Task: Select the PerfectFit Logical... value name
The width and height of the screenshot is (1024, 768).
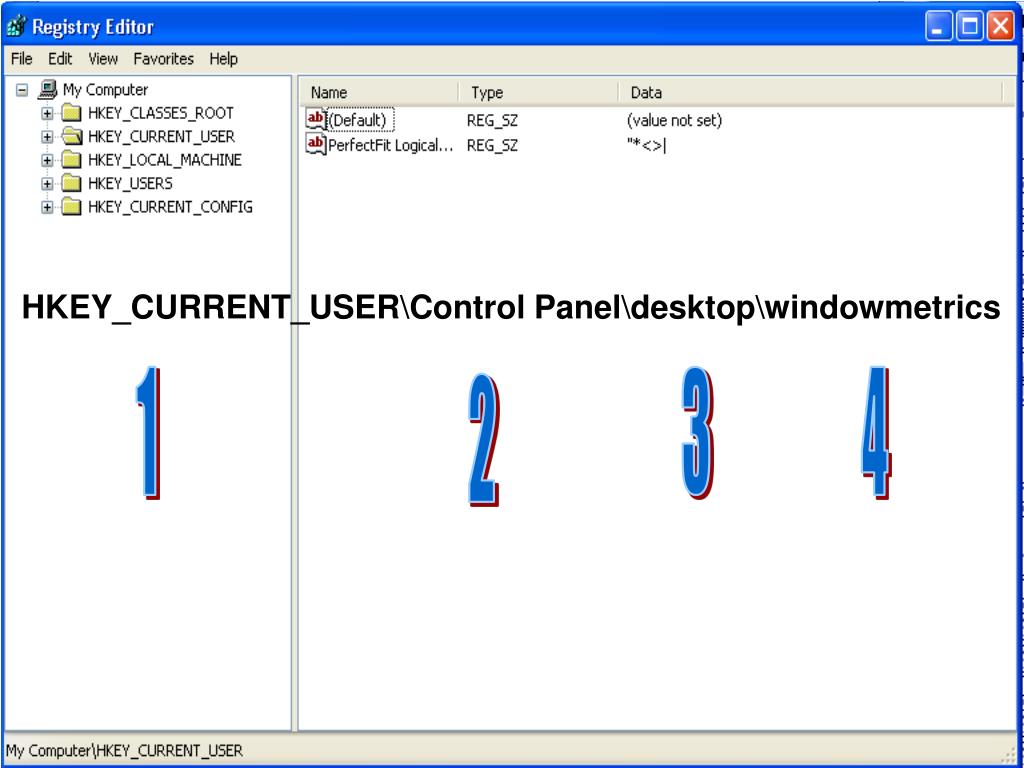Action: point(391,145)
